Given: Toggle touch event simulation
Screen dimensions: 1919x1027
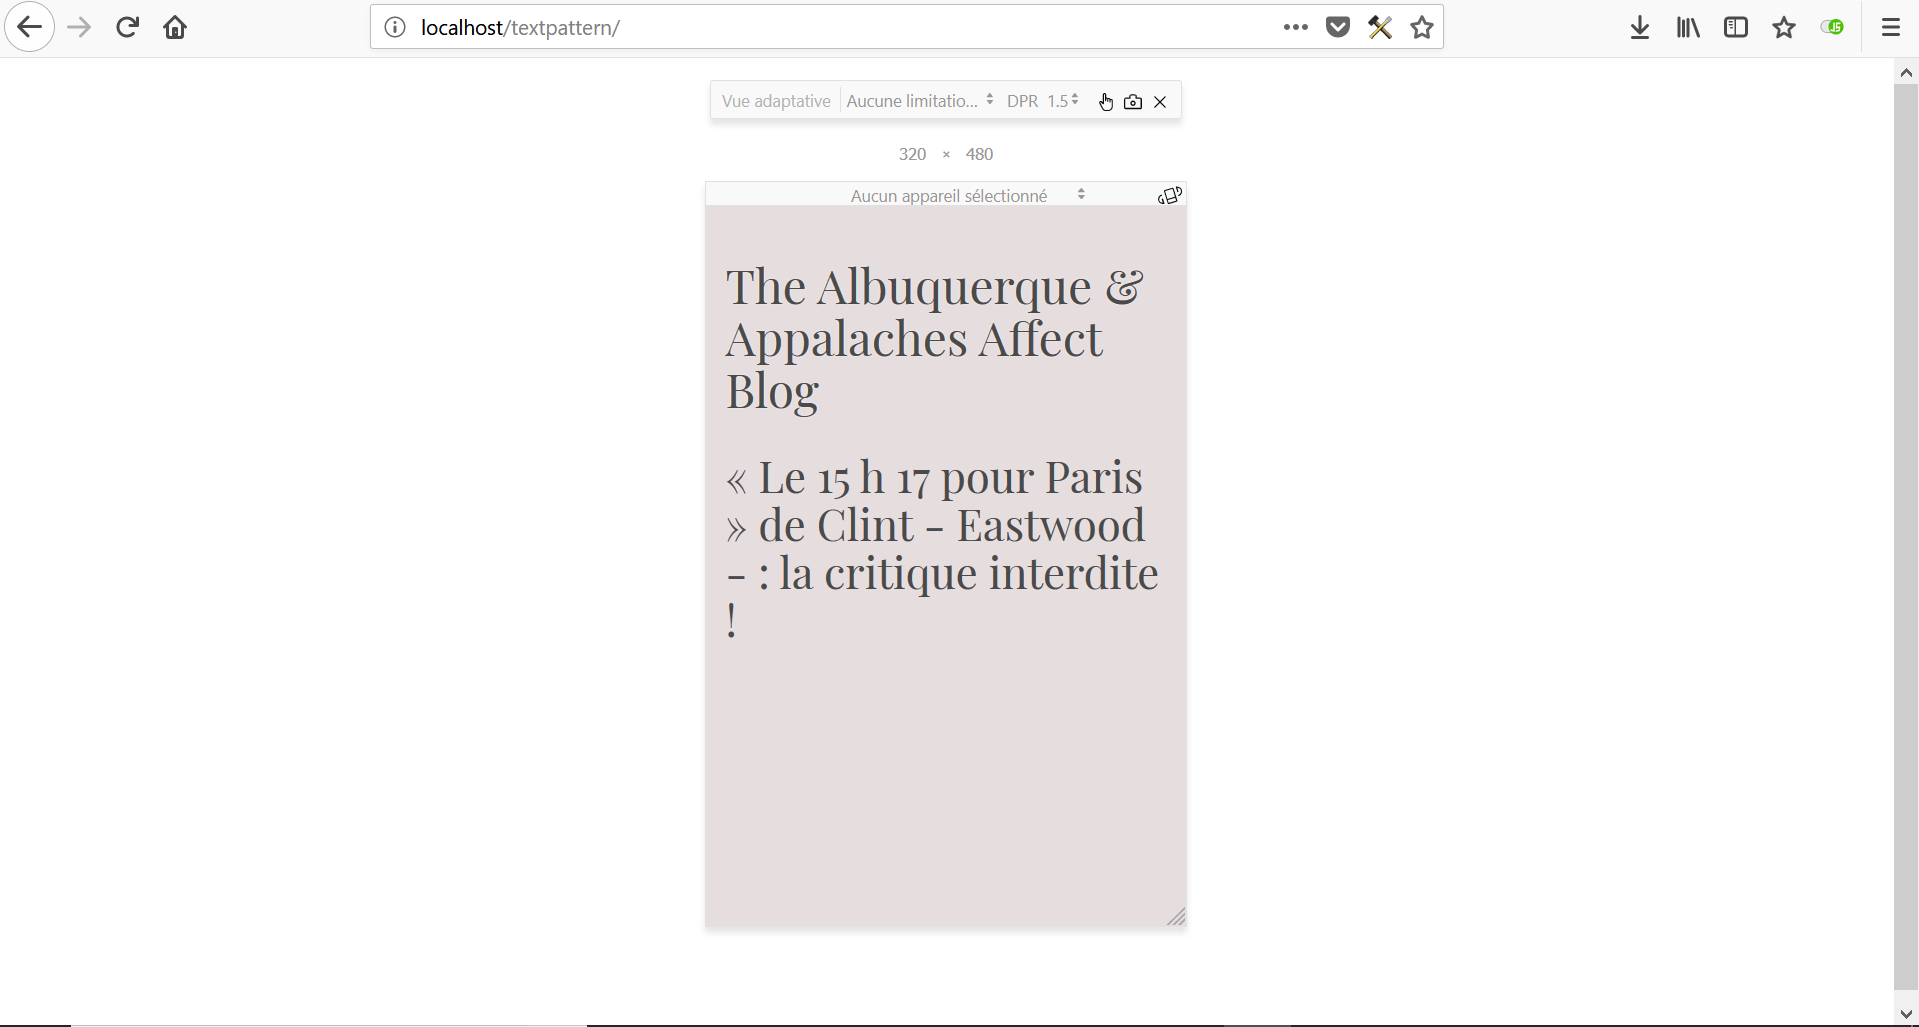Looking at the screenshot, I should point(1106,101).
